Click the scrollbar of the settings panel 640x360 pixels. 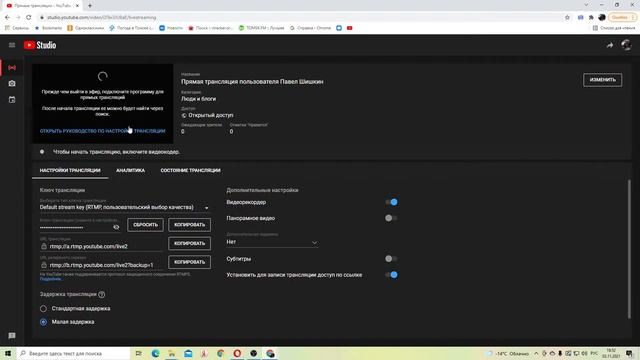tap(629, 249)
